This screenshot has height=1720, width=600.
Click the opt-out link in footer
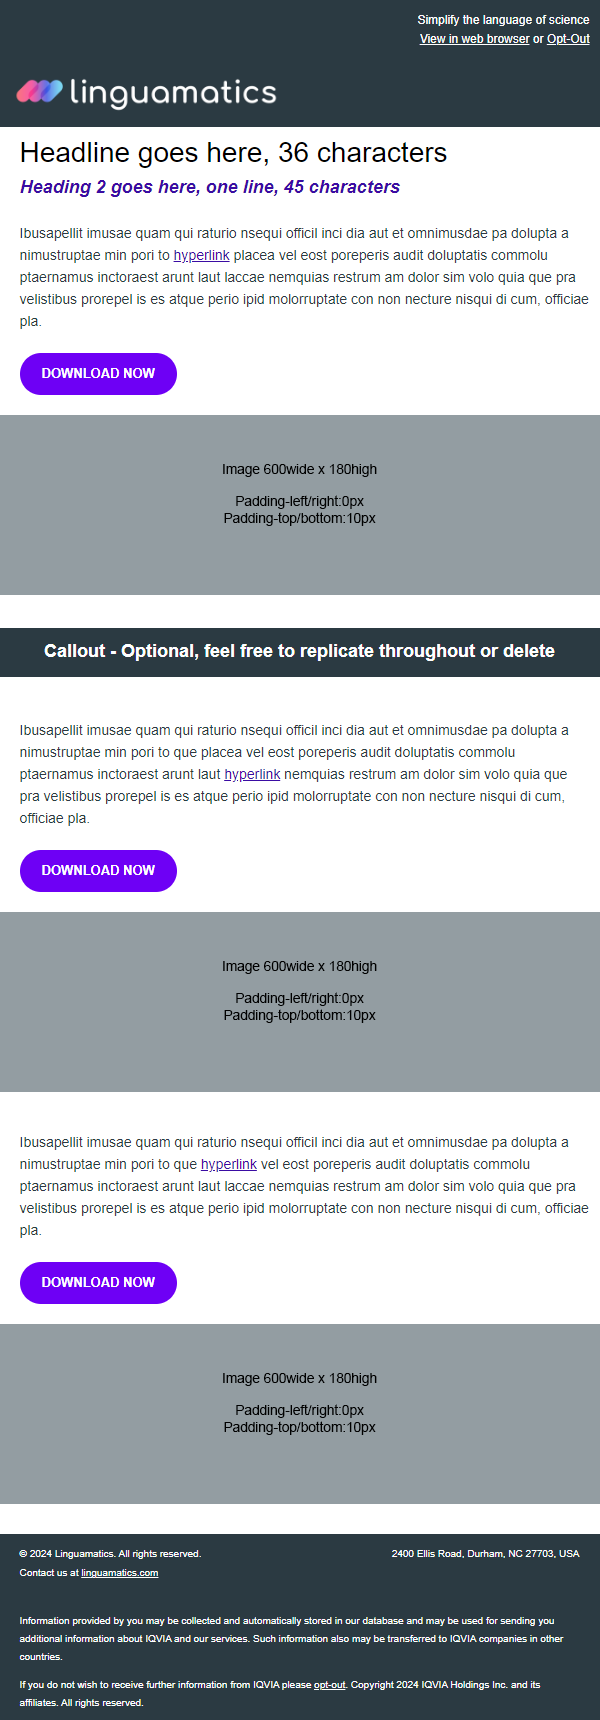[x=330, y=1685]
